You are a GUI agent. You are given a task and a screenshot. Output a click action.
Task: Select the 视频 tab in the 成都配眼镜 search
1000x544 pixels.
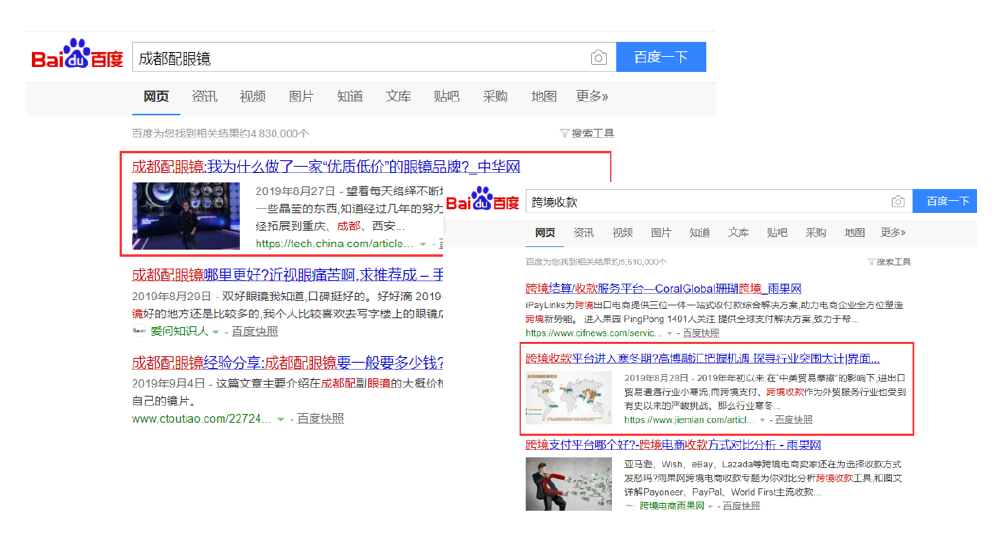(253, 96)
